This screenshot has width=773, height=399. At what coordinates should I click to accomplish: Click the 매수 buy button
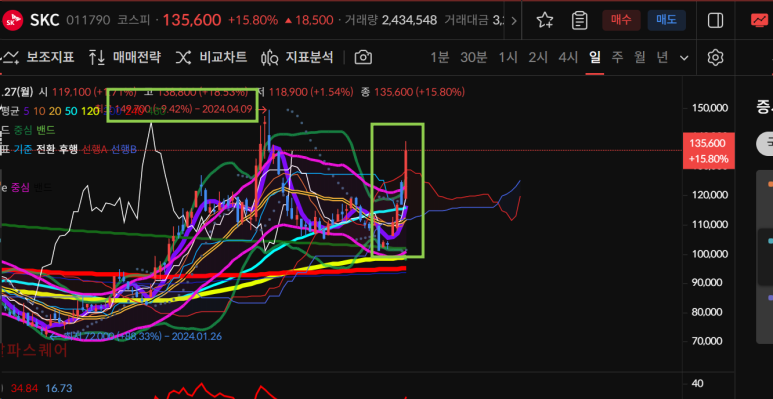621,20
